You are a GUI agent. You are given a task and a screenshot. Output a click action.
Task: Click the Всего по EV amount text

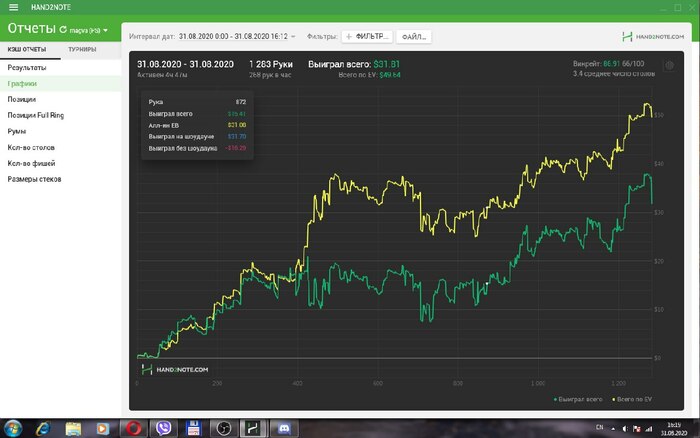point(390,75)
